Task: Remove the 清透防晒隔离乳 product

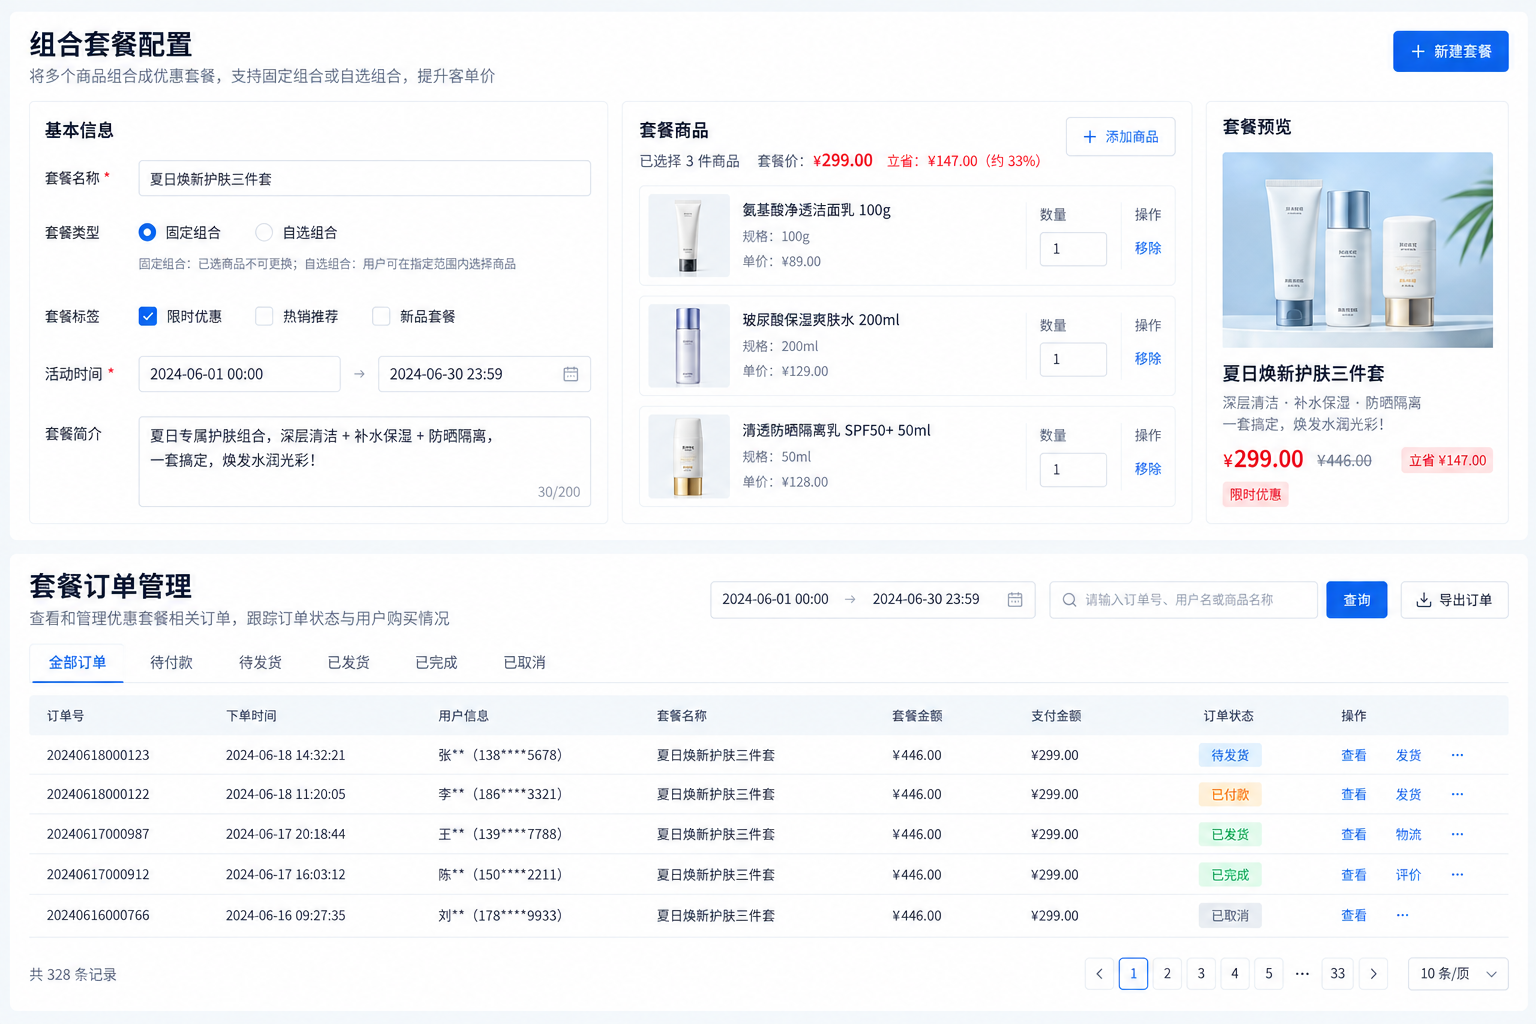Action: point(1148,468)
